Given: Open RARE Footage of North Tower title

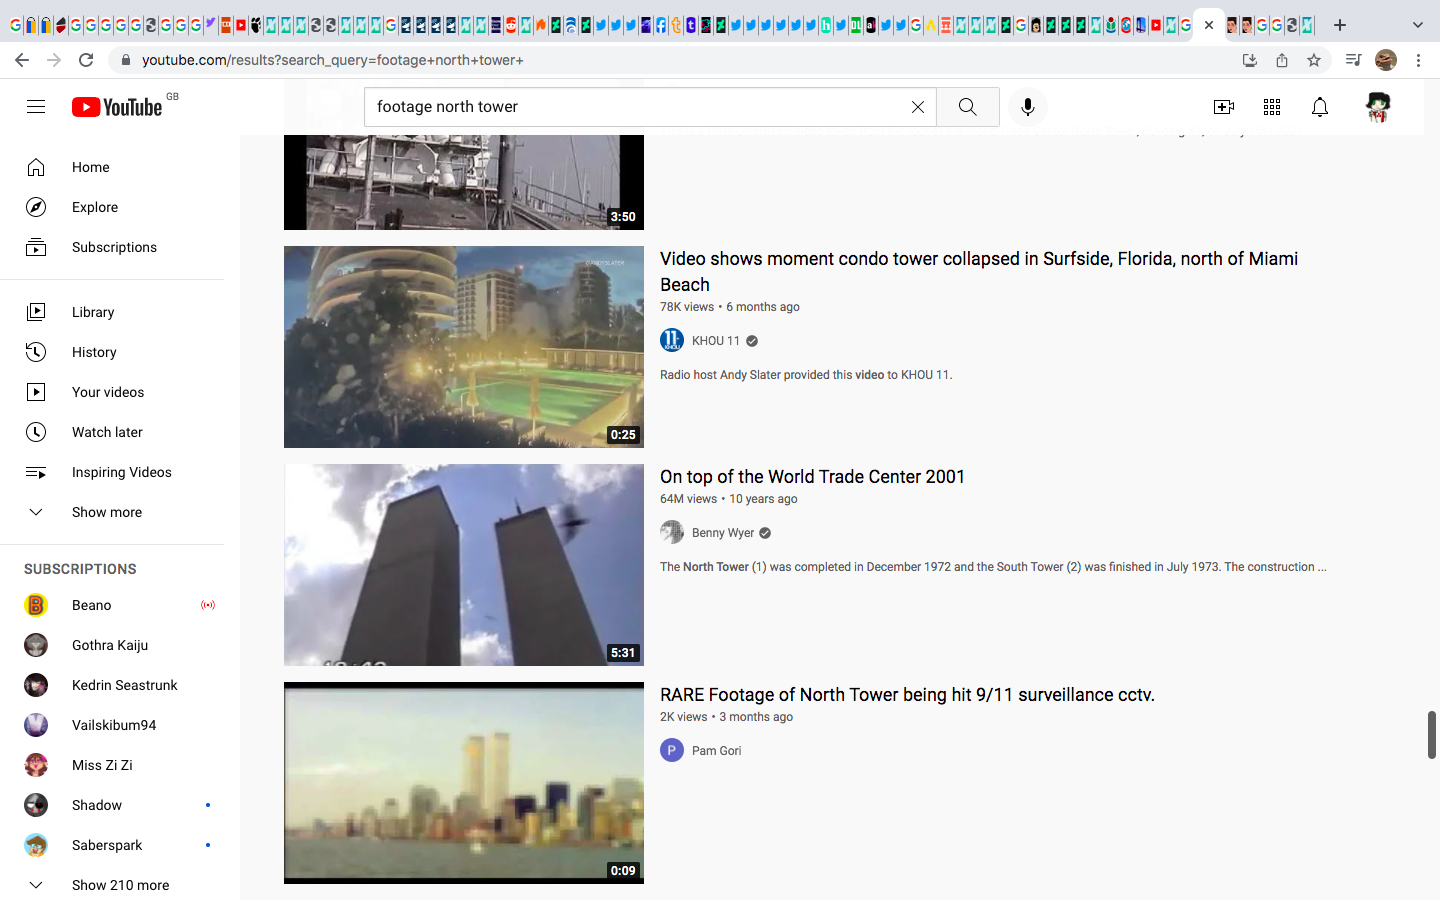Looking at the screenshot, I should pos(907,695).
